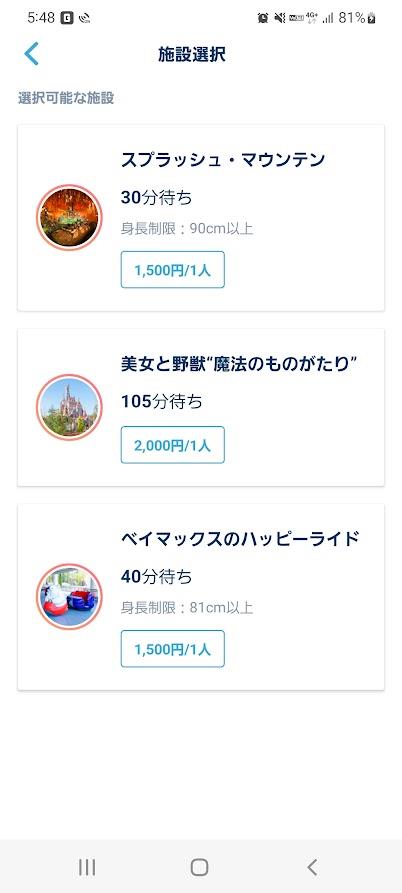Tap the スプラッシュ・マウンテン title
Screen dimensions: 402x893
(x=223, y=159)
